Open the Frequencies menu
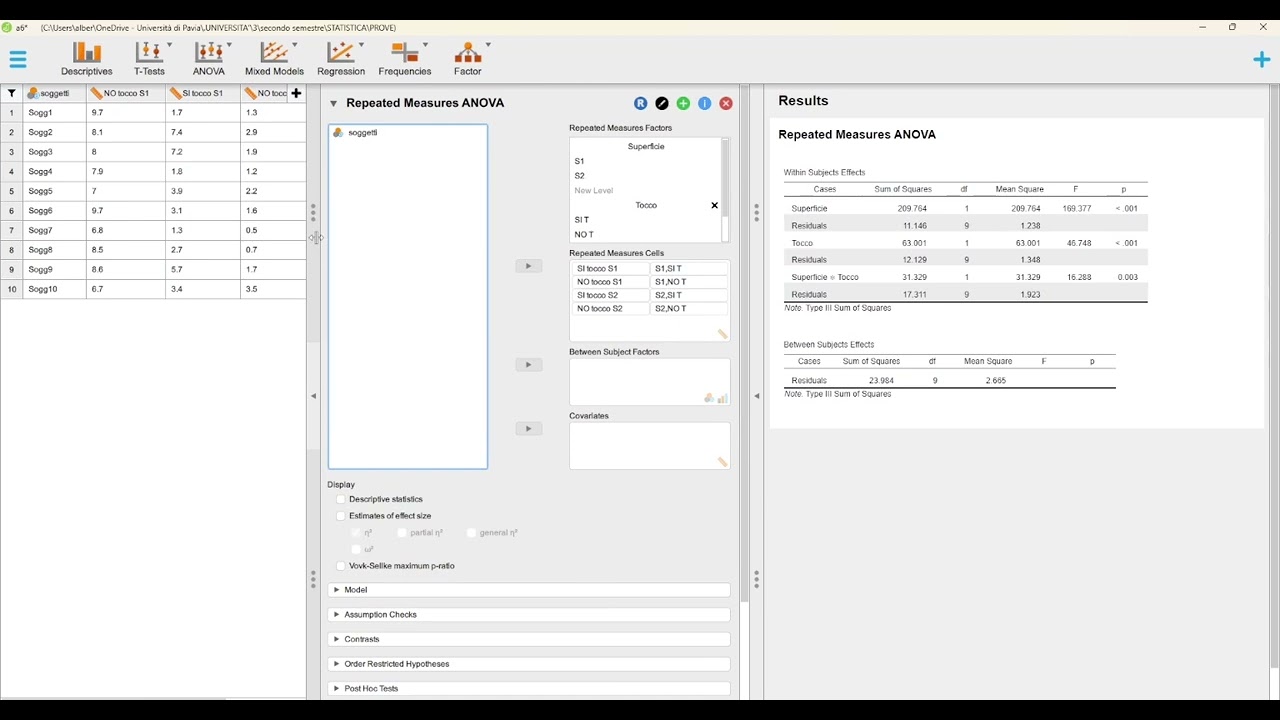 [405, 59]
